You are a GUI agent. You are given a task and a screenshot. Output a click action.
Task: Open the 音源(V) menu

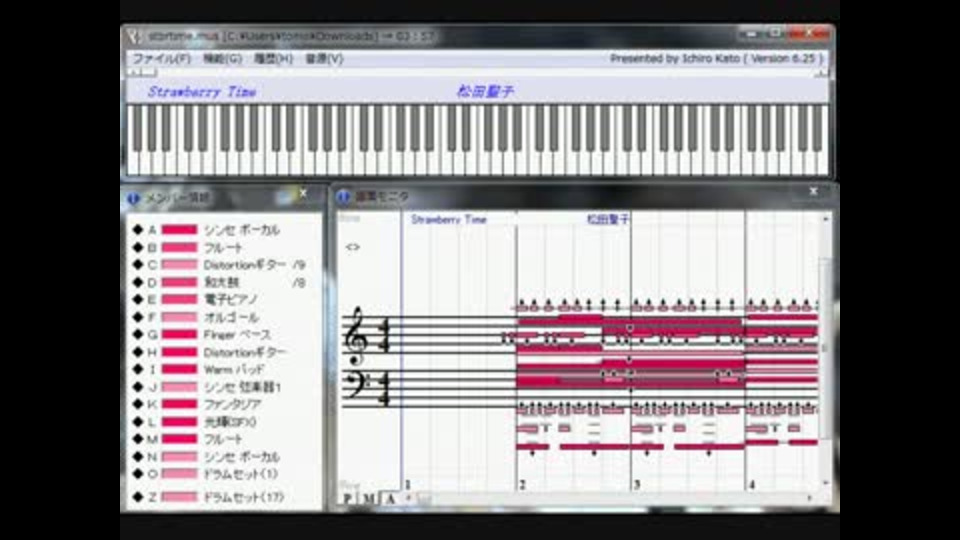[x=324, y=59]
